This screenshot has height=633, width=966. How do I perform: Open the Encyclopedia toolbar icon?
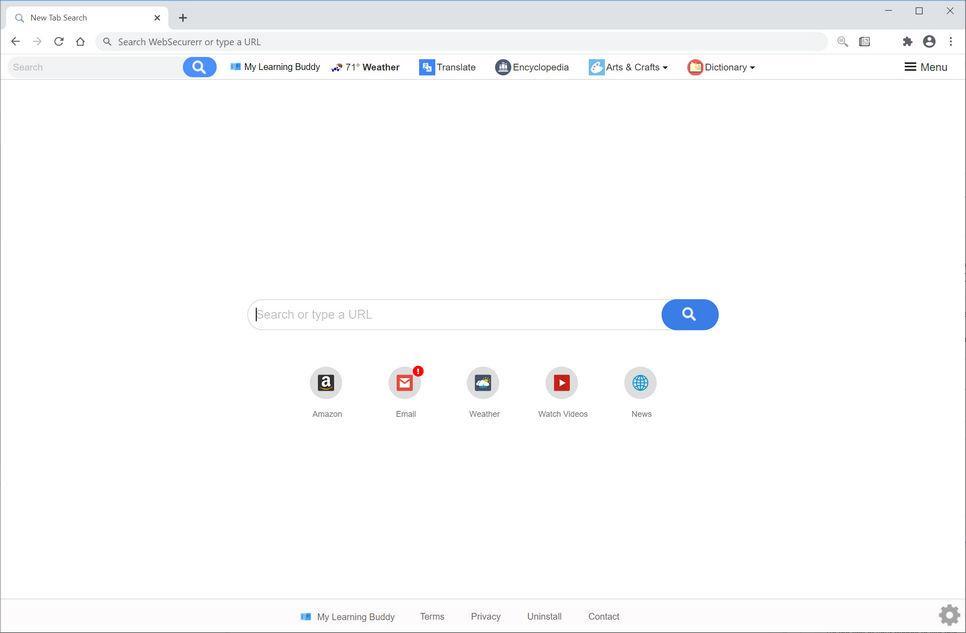tap(503, 67)
